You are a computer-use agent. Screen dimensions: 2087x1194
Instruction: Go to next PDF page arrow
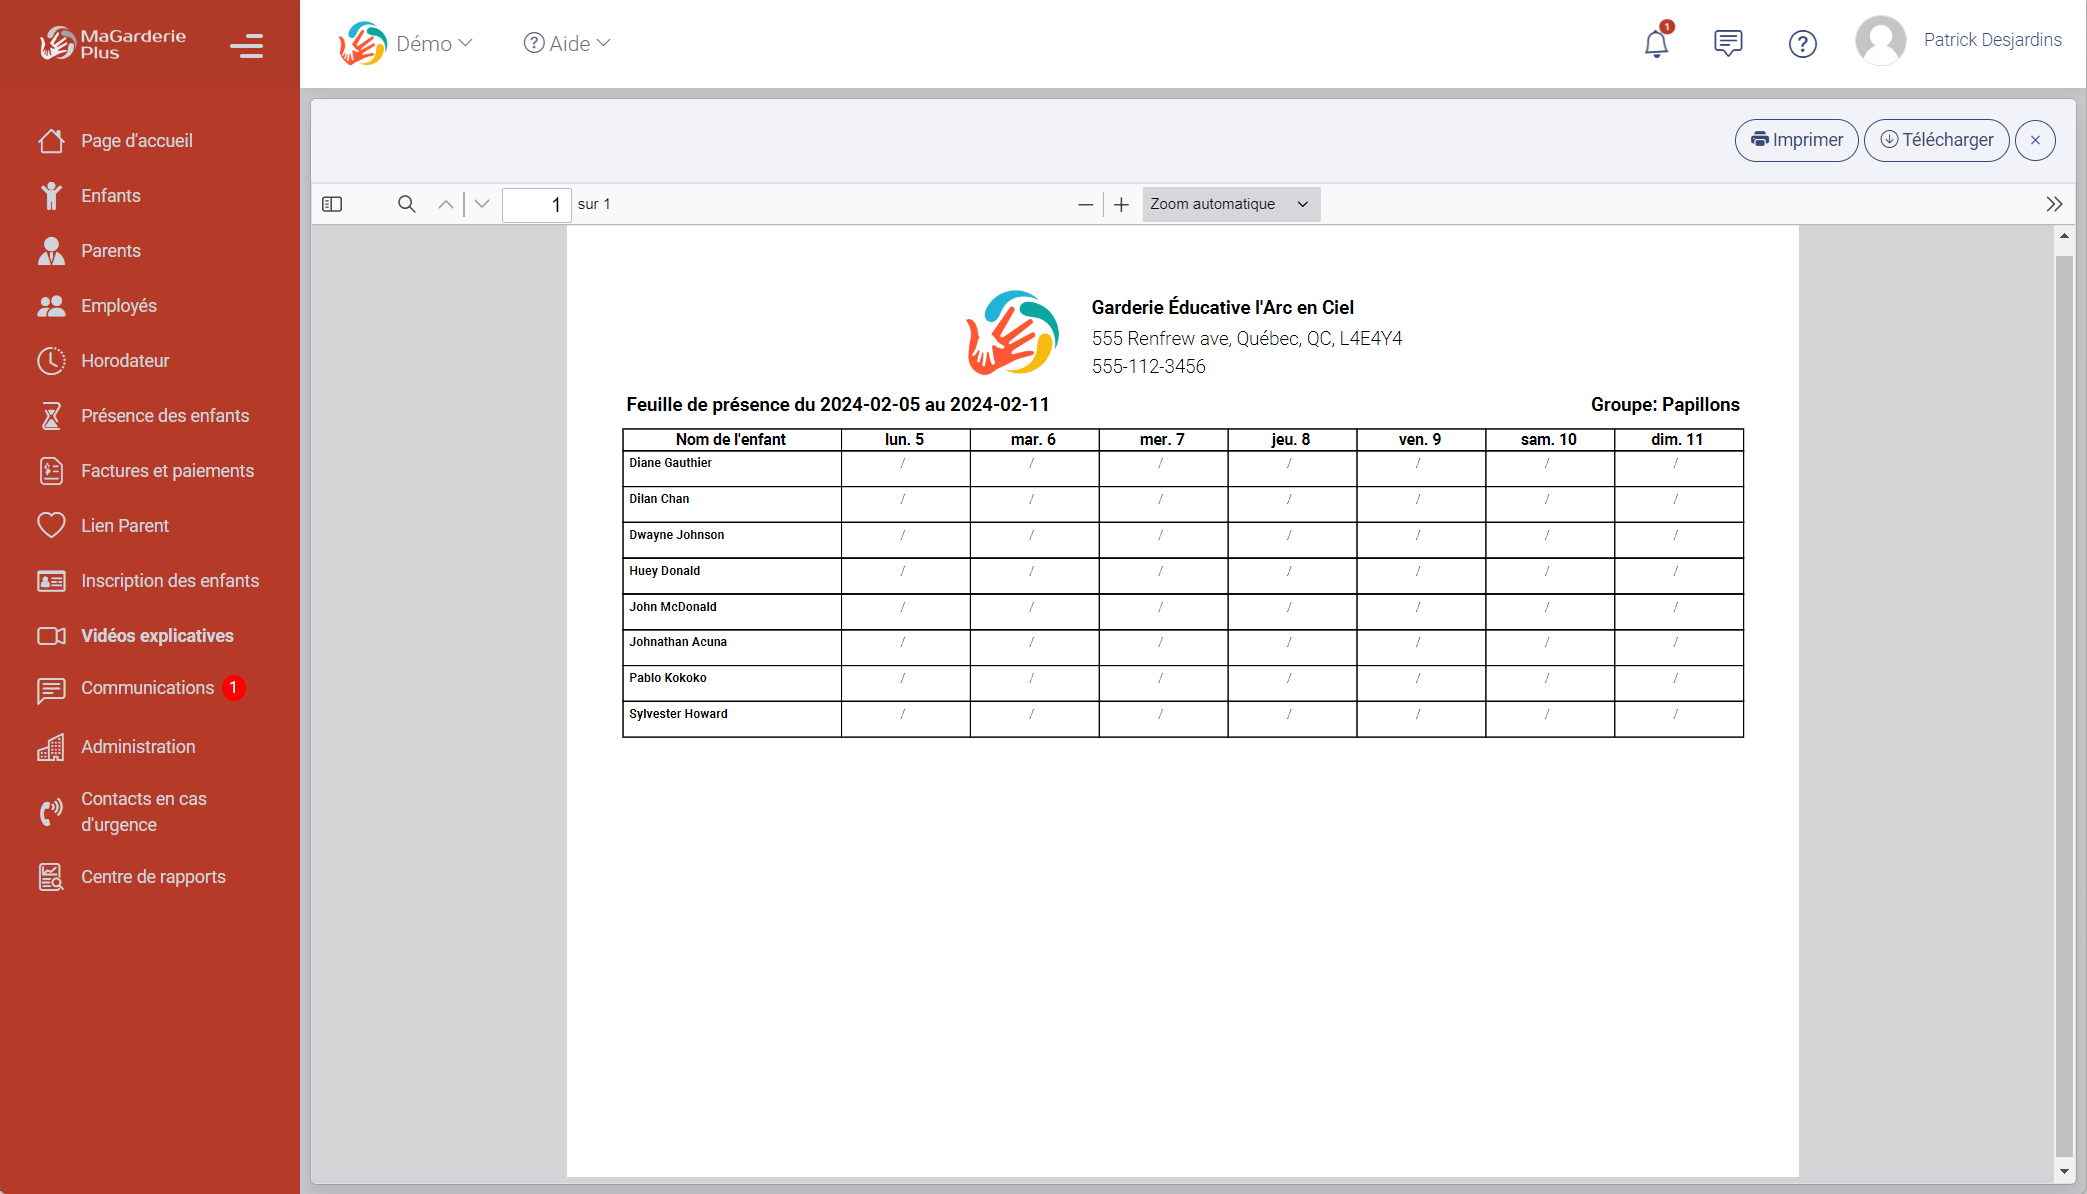pyautogui.click(x=482, y=204)
